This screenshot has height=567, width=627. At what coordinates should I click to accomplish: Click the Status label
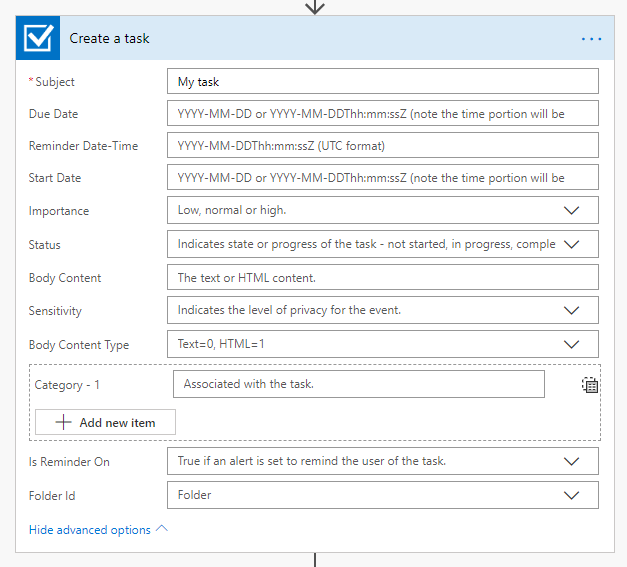click(x=44, y=245)
